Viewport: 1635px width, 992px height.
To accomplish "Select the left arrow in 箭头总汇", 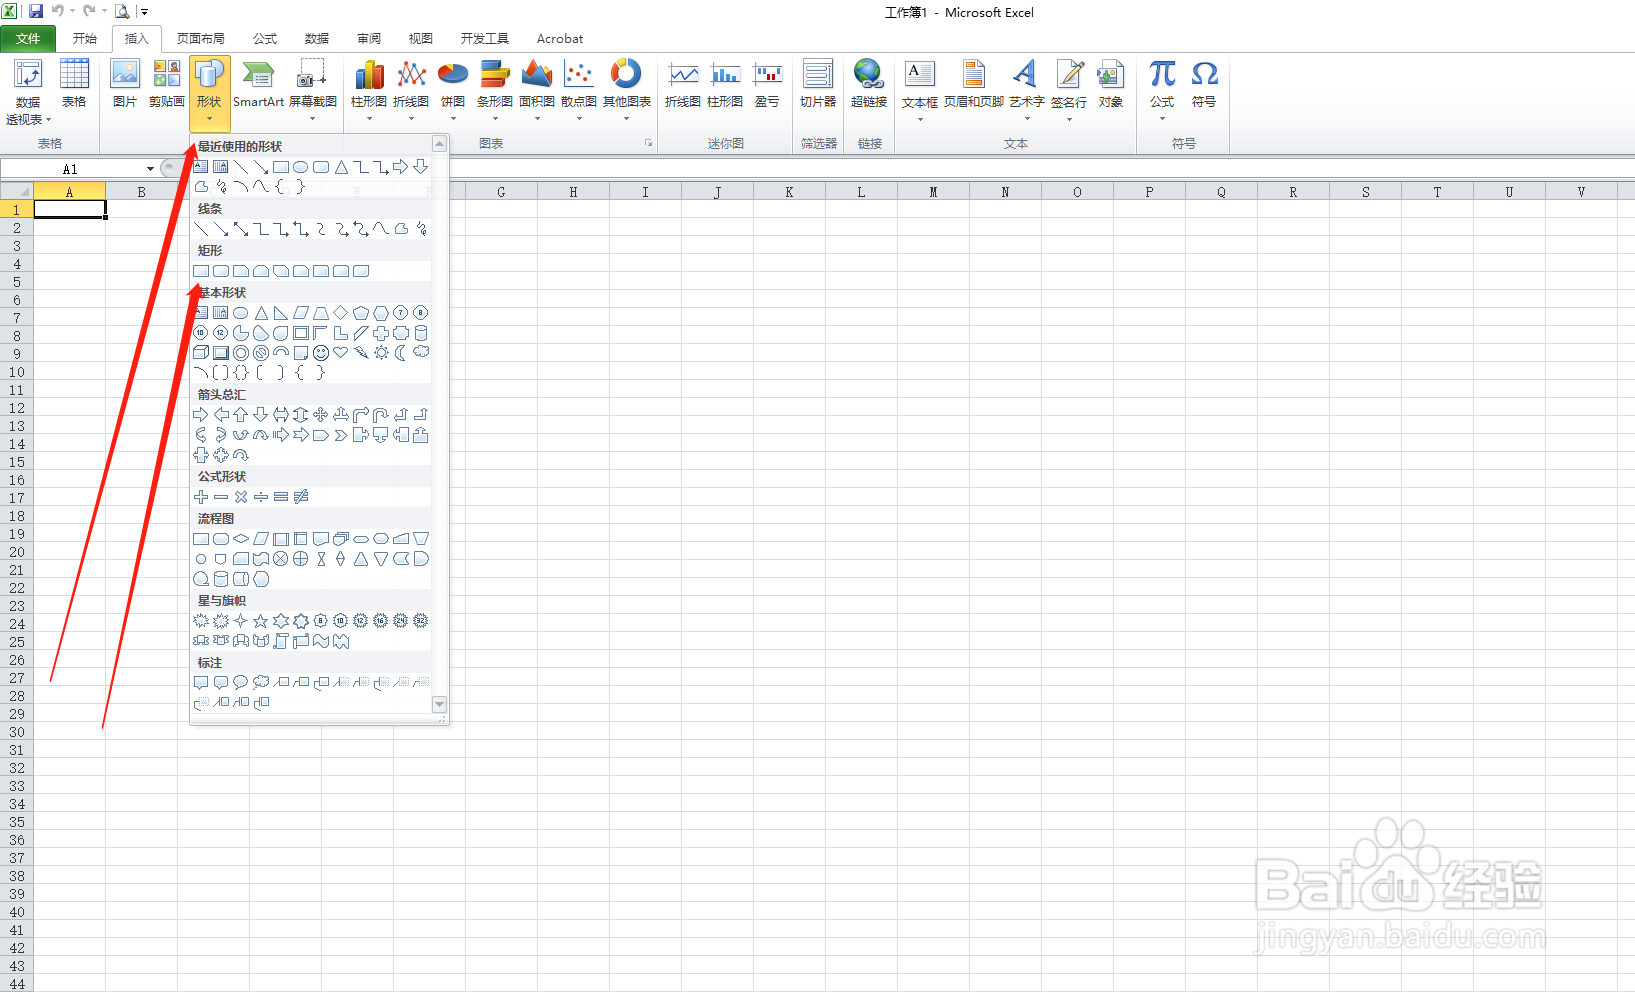I will (x=221, y=414).
